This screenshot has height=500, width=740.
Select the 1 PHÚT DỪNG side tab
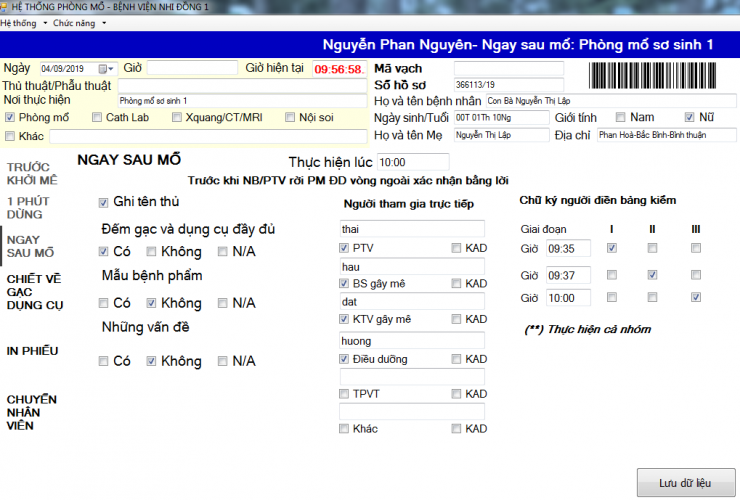click(x=28, y=208)
